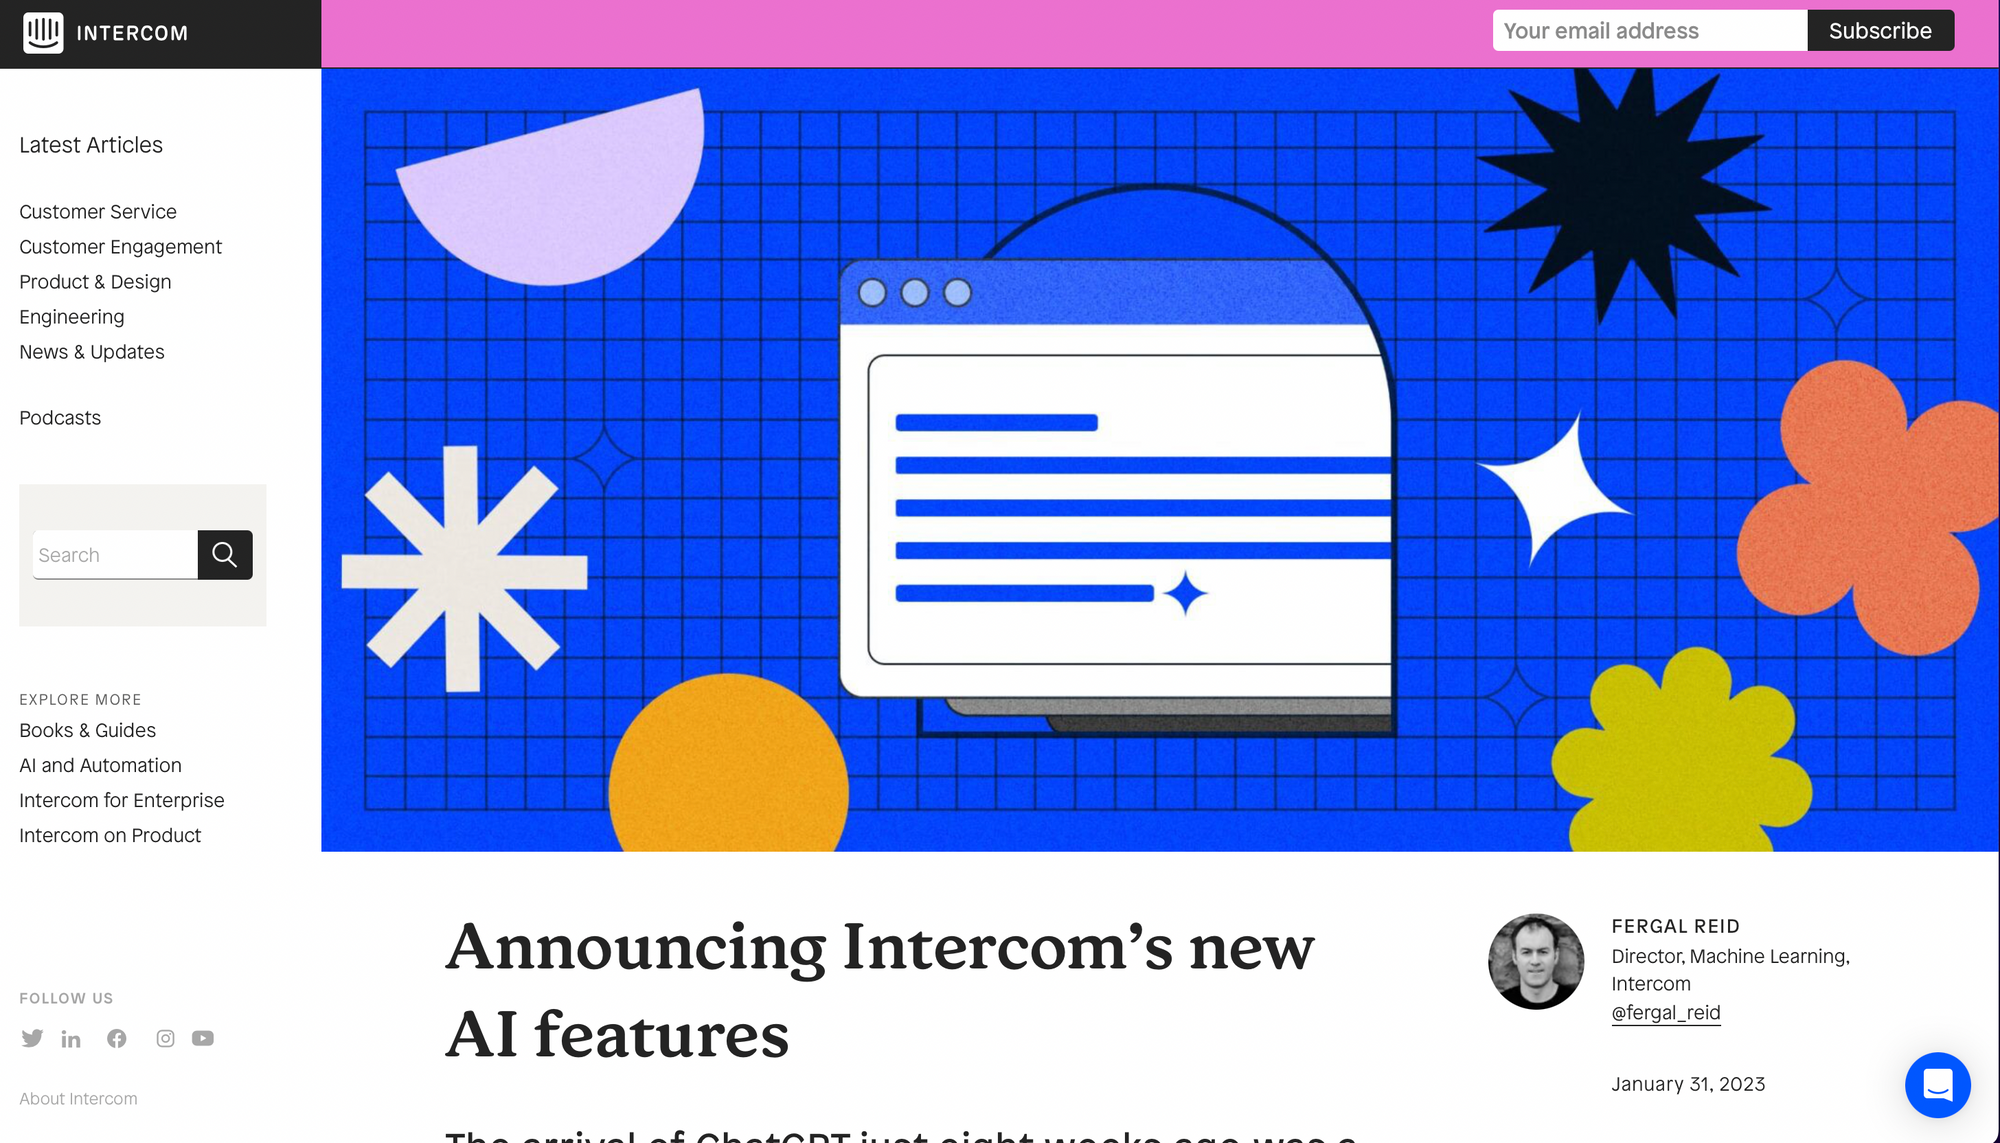Click the About Intercom link
2000x1143 pixels.
coord(78,1098)
